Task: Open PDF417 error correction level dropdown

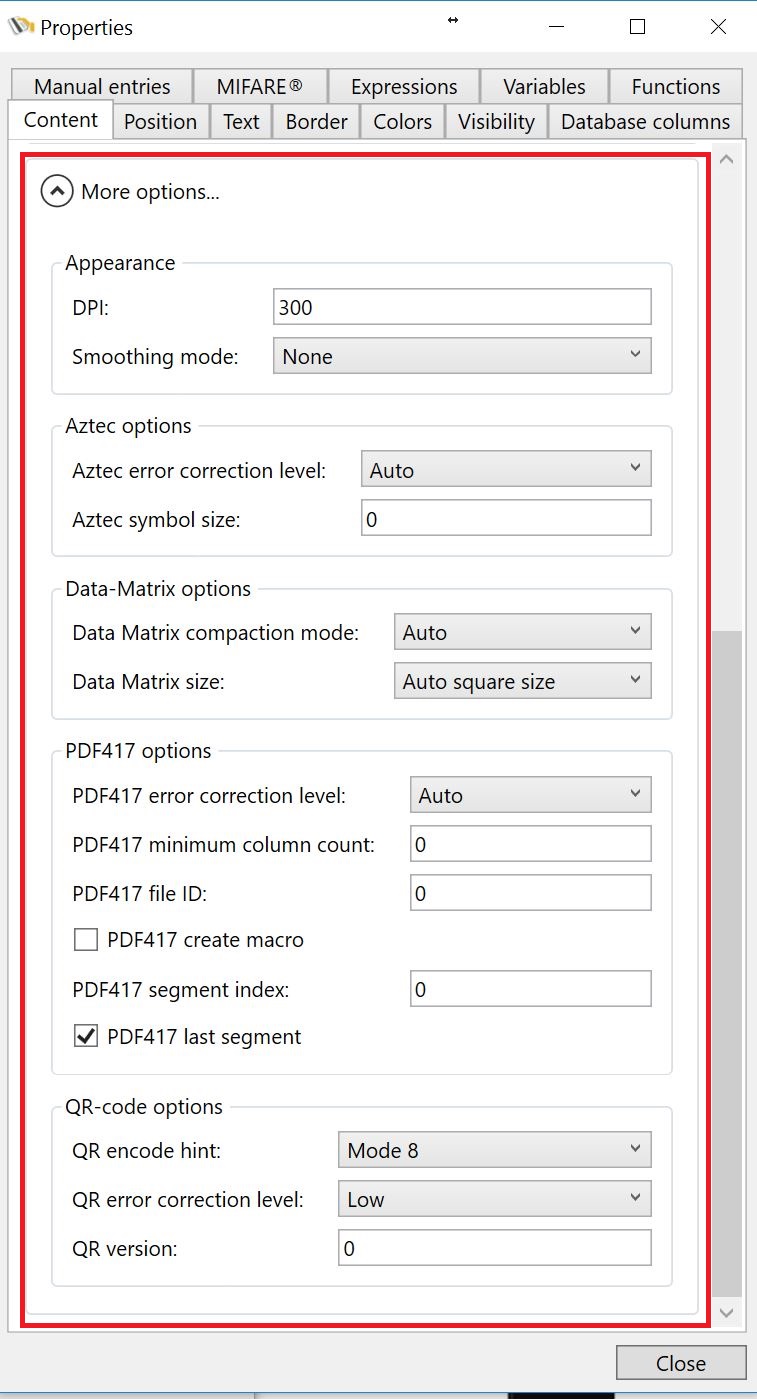Action: (x=531, y=795)
